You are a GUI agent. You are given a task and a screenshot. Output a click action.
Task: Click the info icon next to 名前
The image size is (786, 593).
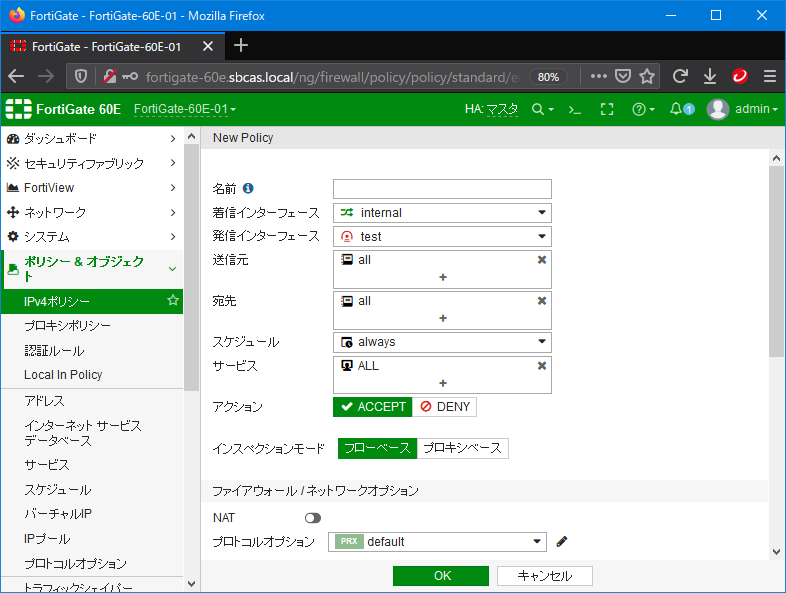click(x=248, y=188)
